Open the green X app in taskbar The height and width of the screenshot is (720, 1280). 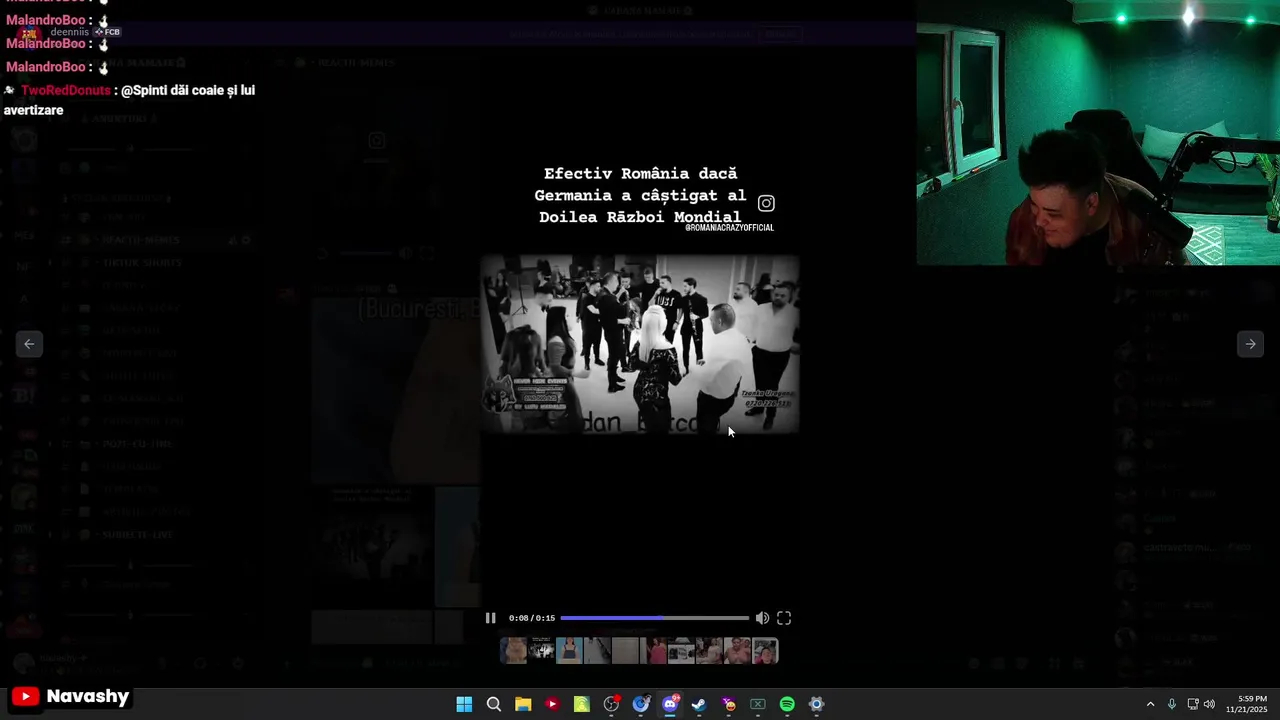coord(758,704)
